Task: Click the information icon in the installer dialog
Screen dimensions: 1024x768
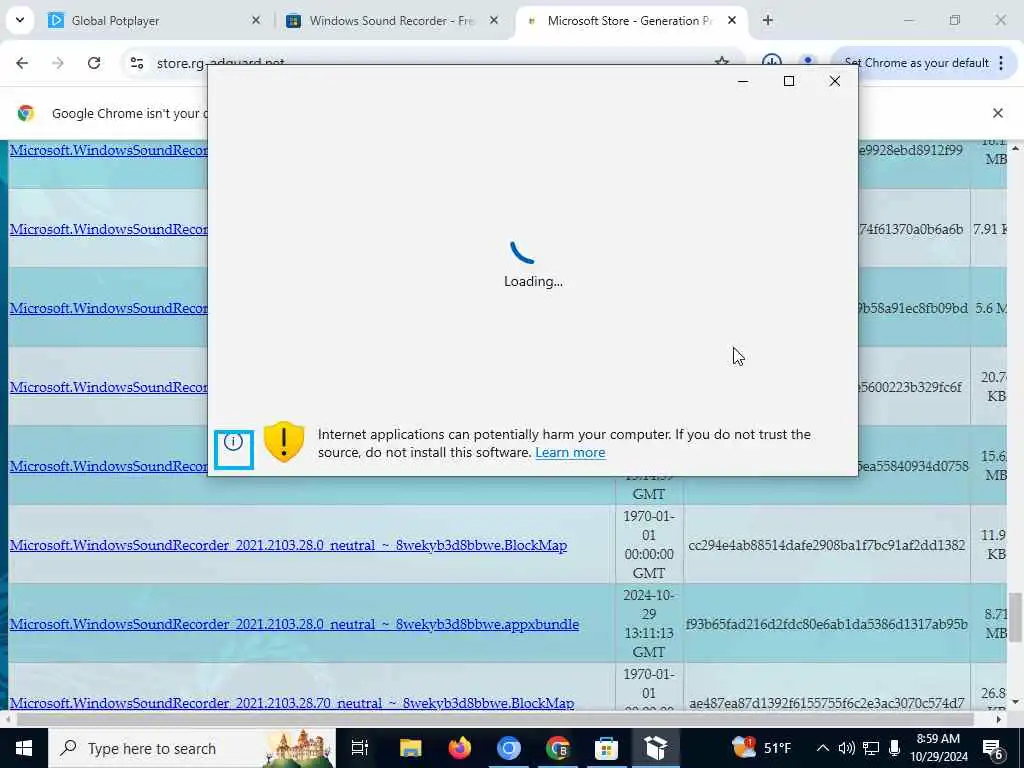Action: (x=233, y=442)
